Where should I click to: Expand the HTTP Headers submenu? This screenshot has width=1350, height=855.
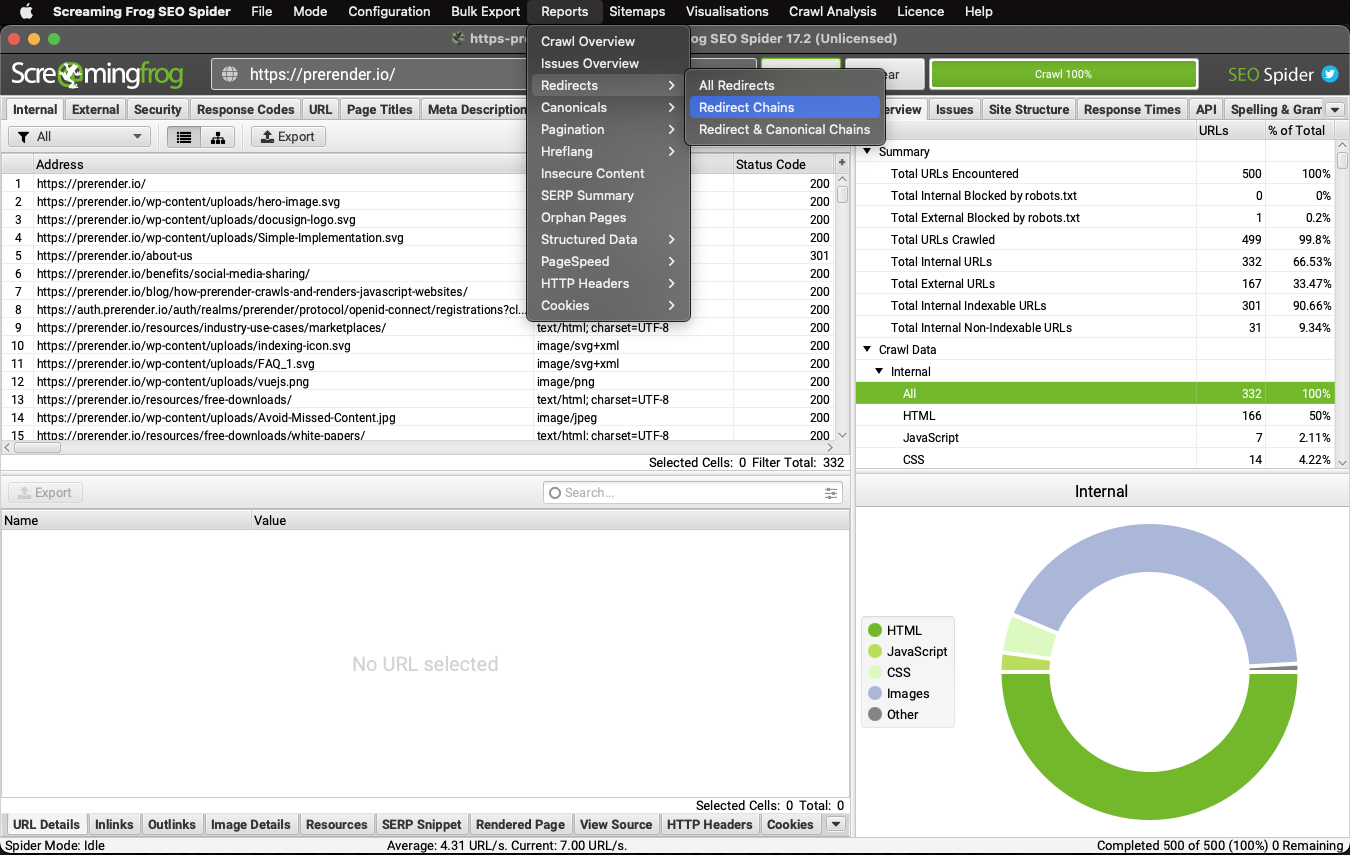click(x=608, y=284)
